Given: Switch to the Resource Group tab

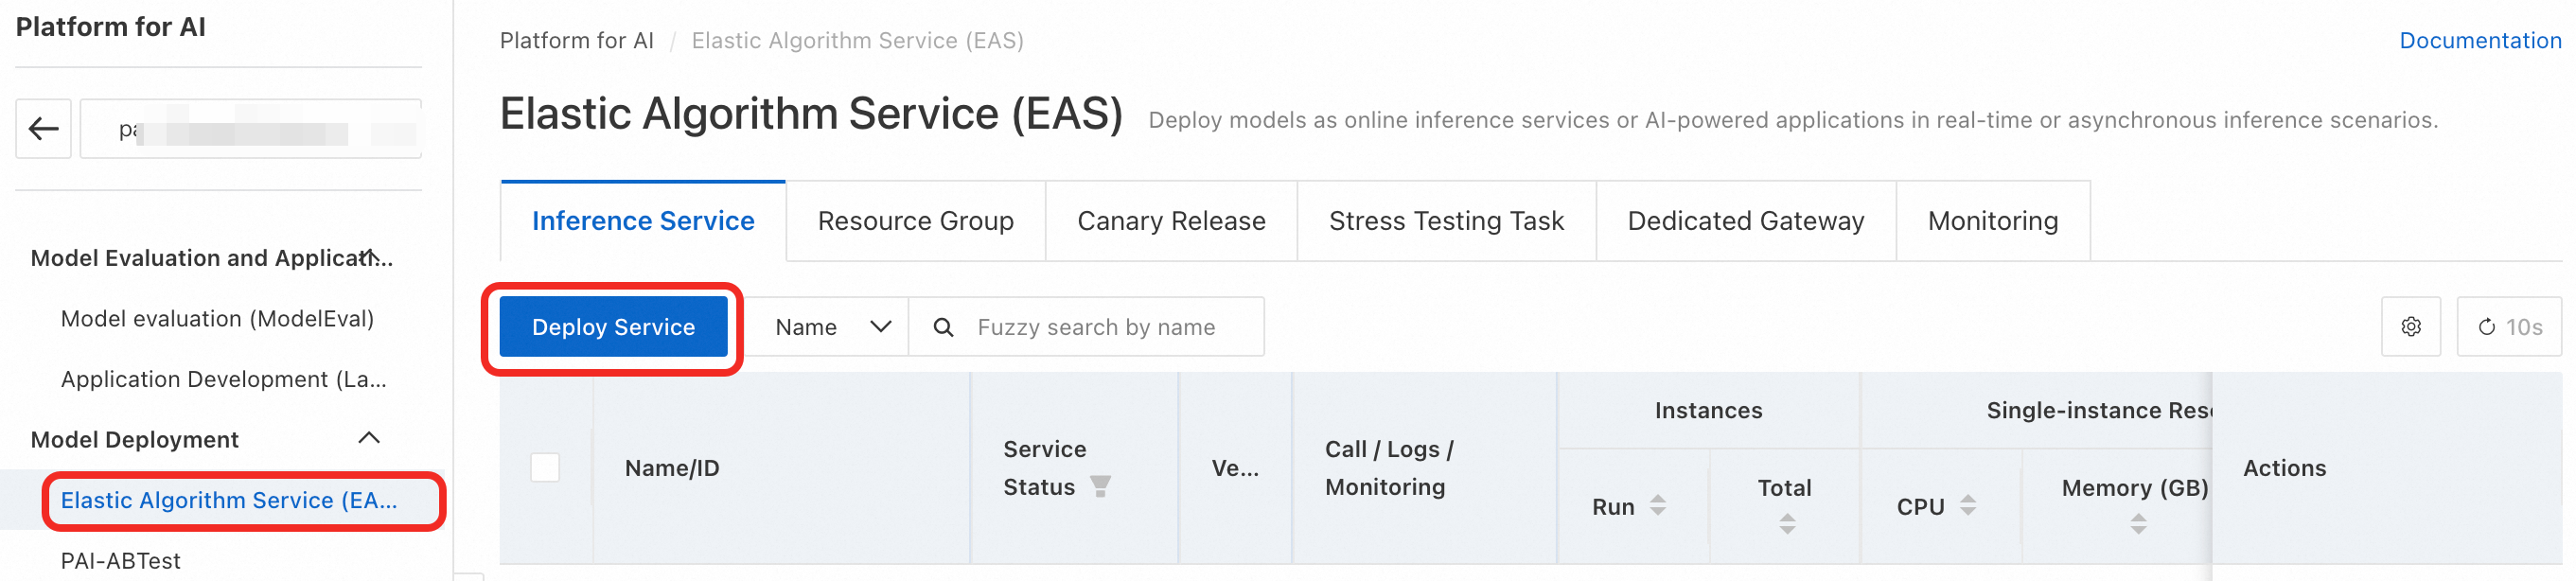Looking at the screenshot, I should [x=915, y=221].
